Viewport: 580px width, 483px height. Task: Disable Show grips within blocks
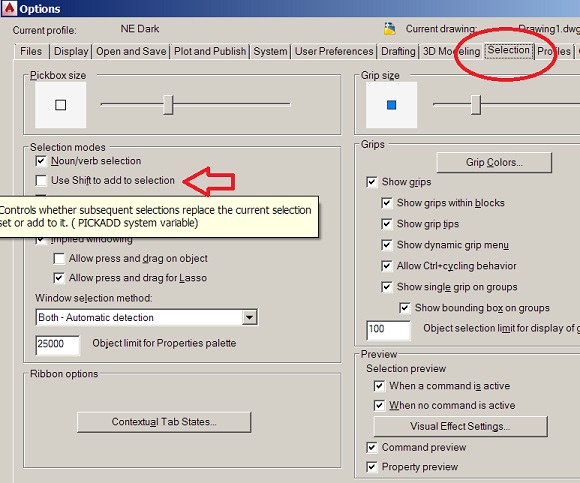[x=387, y=203]
